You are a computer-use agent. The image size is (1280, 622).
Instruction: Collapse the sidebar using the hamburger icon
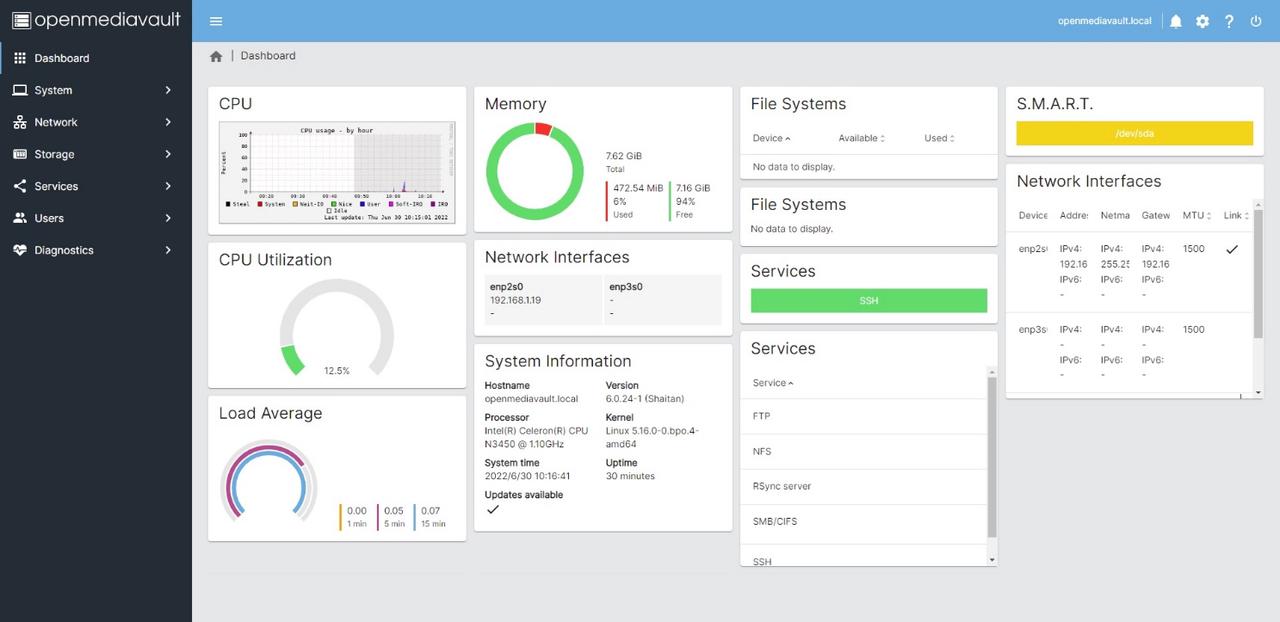(x=216, y=20)
